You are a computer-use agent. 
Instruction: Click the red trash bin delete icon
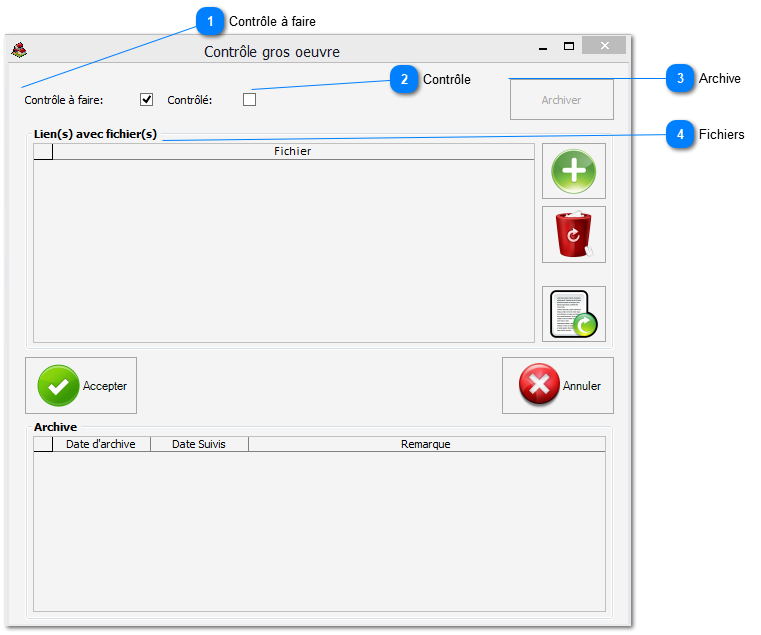(x=574, y=235)
